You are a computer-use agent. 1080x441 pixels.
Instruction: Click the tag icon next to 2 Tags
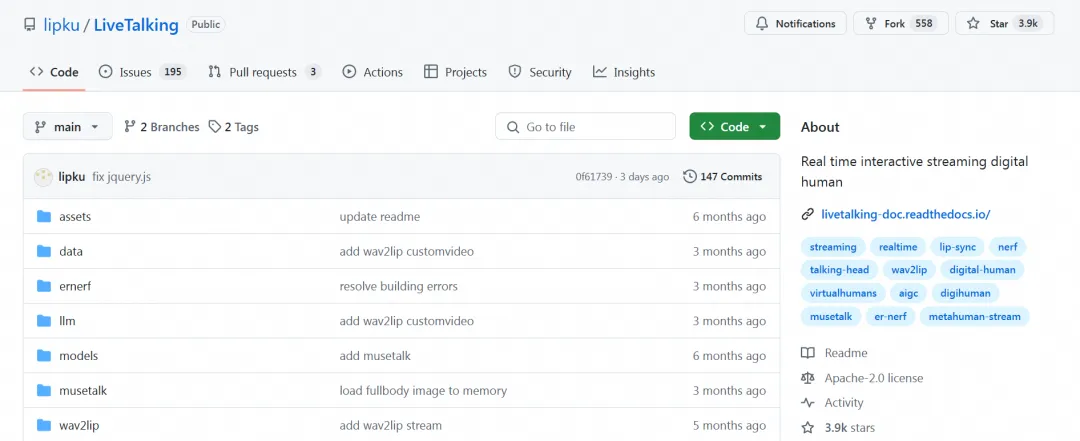215,127
